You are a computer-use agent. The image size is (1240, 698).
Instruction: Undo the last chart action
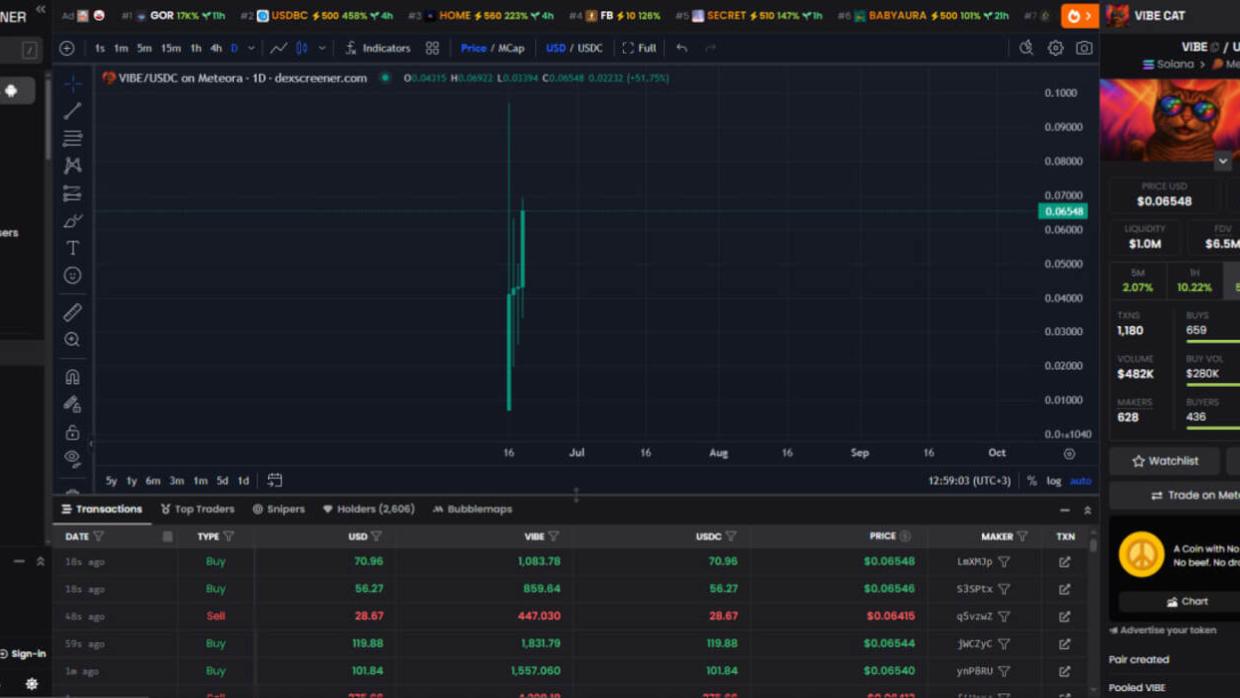pos(682,48)
